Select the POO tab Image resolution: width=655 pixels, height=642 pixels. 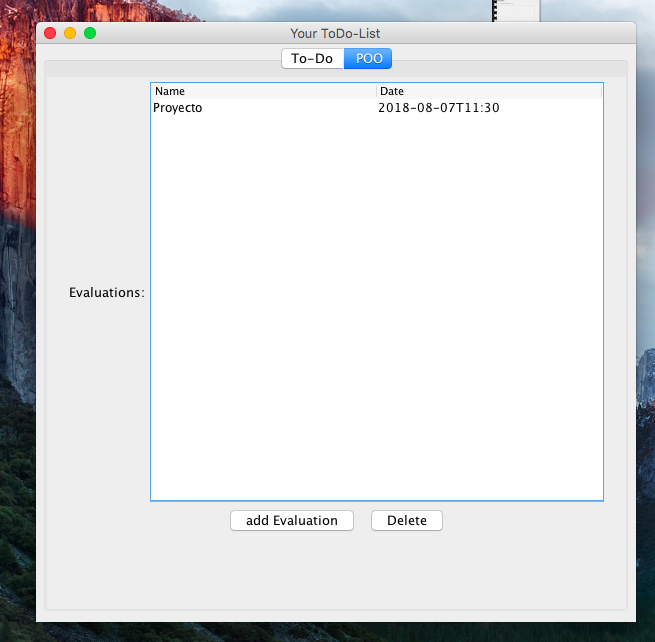(x=368, y=59)
